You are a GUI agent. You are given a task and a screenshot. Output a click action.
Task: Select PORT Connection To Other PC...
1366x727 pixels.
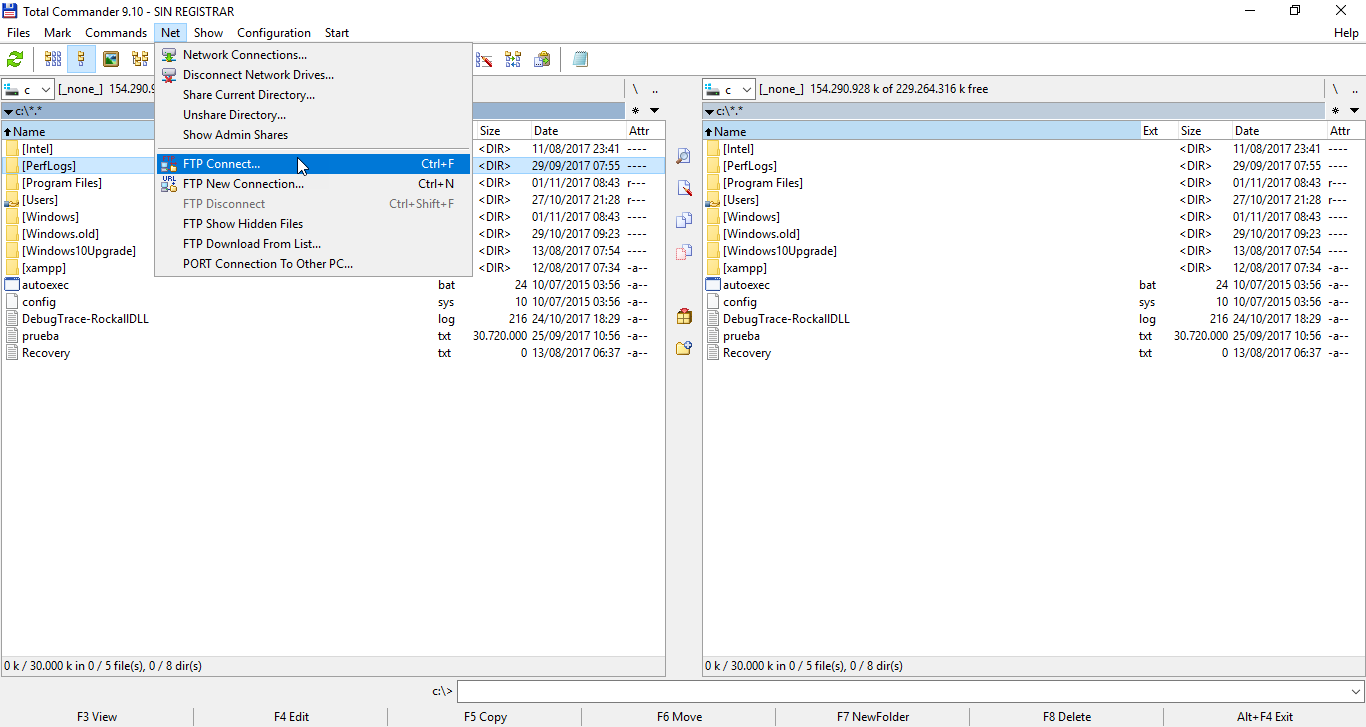click(x=313, y=264)
